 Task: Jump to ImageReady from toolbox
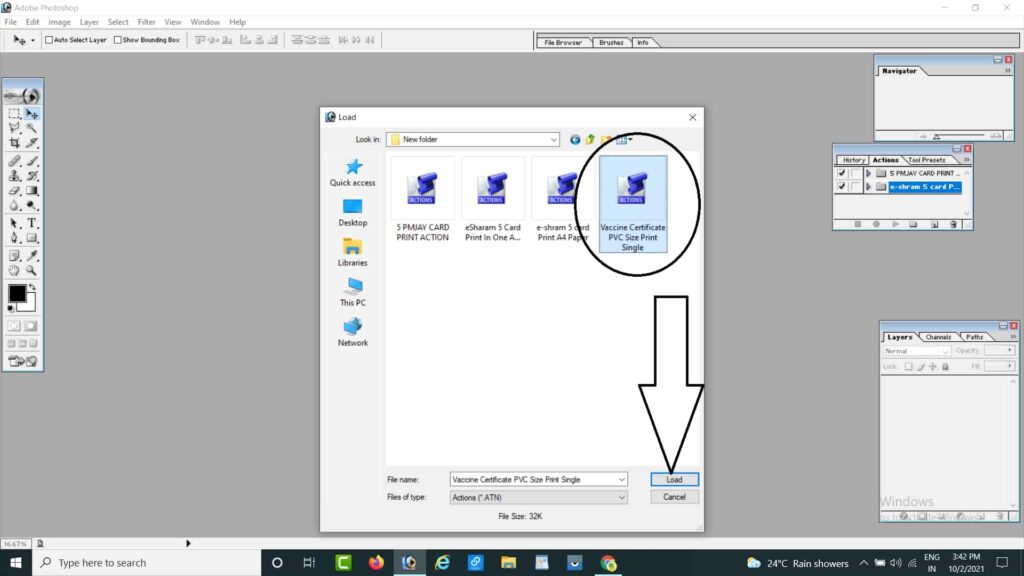[23, 361]
